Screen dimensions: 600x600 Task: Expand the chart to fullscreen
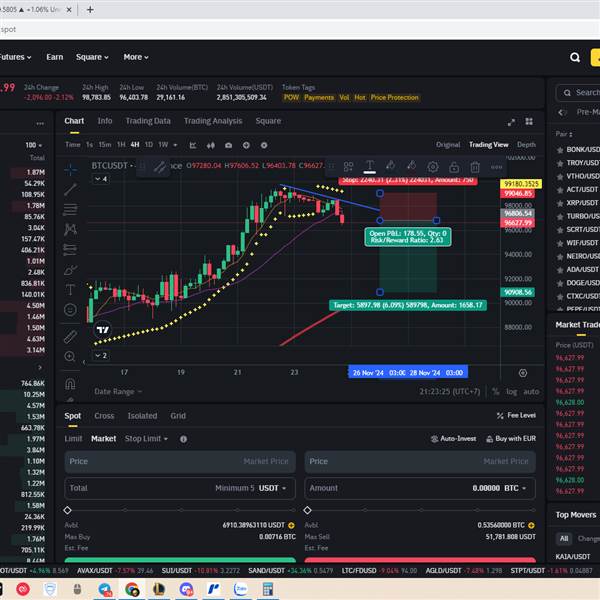click(x=511, y=122)
